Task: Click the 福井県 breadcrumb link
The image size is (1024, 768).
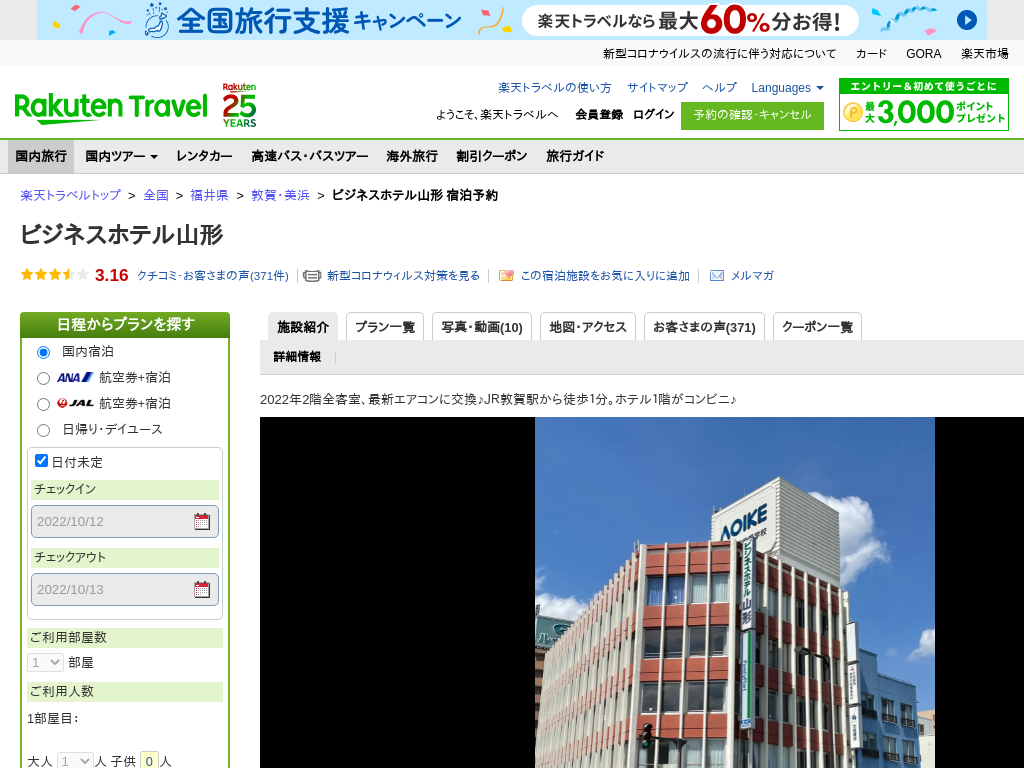Action: pos(209,195)
